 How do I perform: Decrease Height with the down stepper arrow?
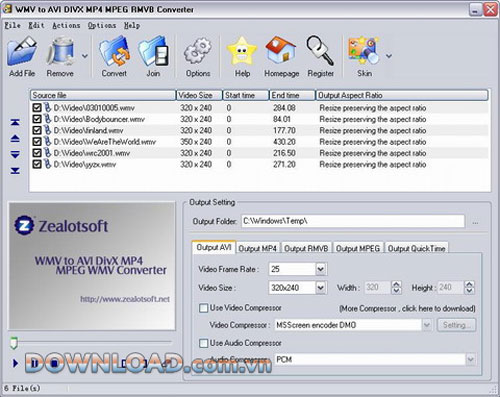469,291
